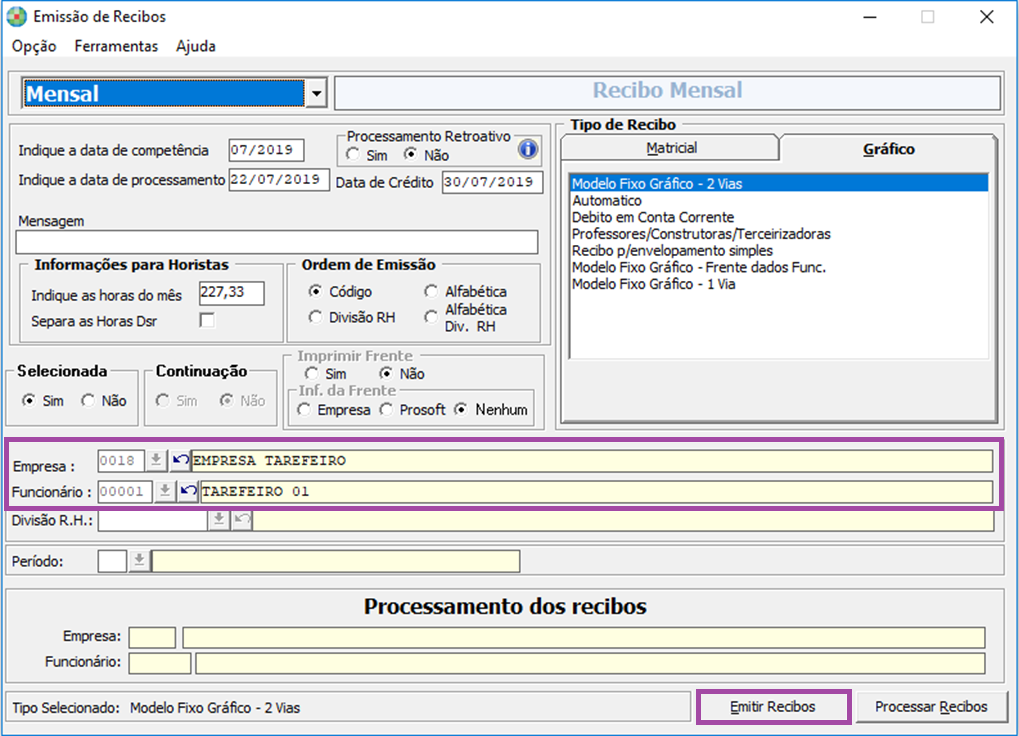Click the Mensagem text field
Image resolution: width=1019 pixels, height=736 pixels.
pos(277,242)
